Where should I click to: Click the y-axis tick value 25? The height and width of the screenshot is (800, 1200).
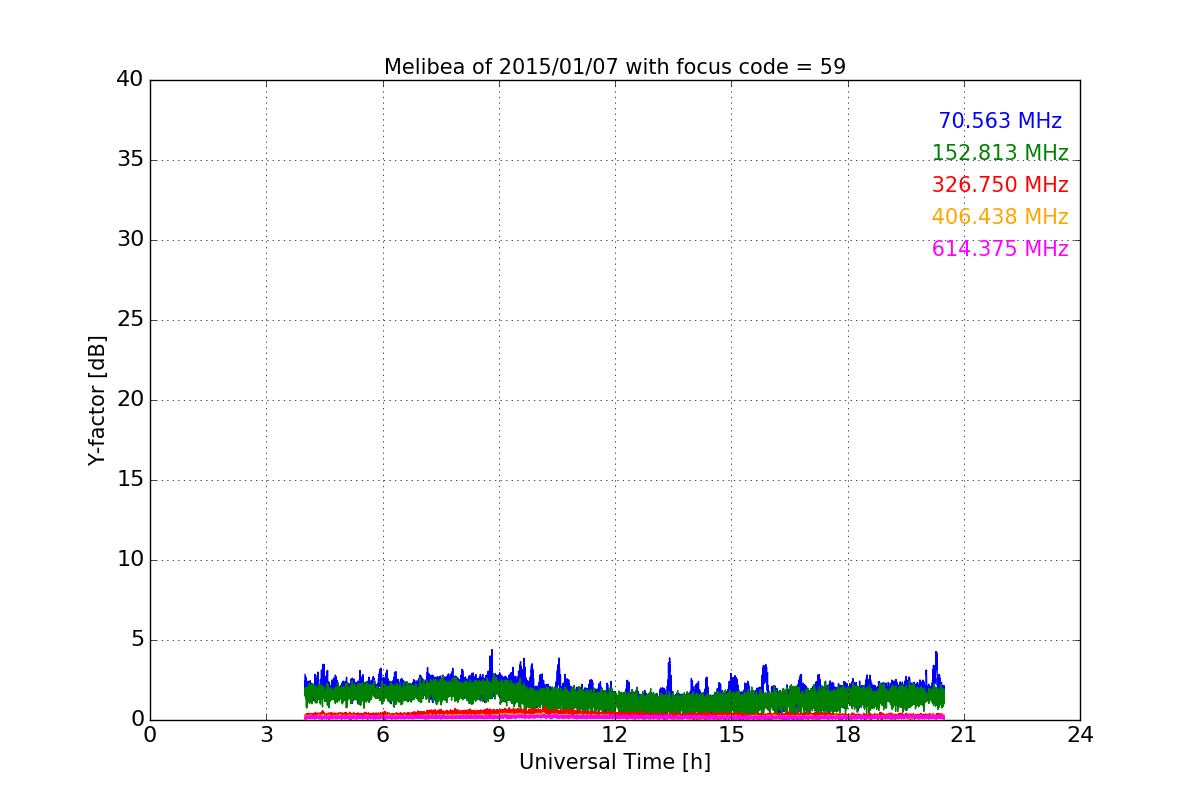coord(130,320)
